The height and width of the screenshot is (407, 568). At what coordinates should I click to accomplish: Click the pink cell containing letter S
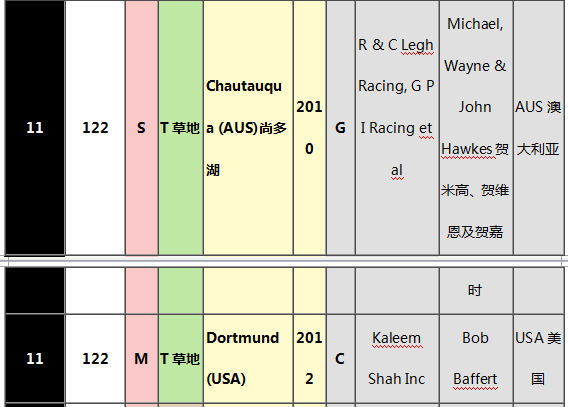(142, 127)
